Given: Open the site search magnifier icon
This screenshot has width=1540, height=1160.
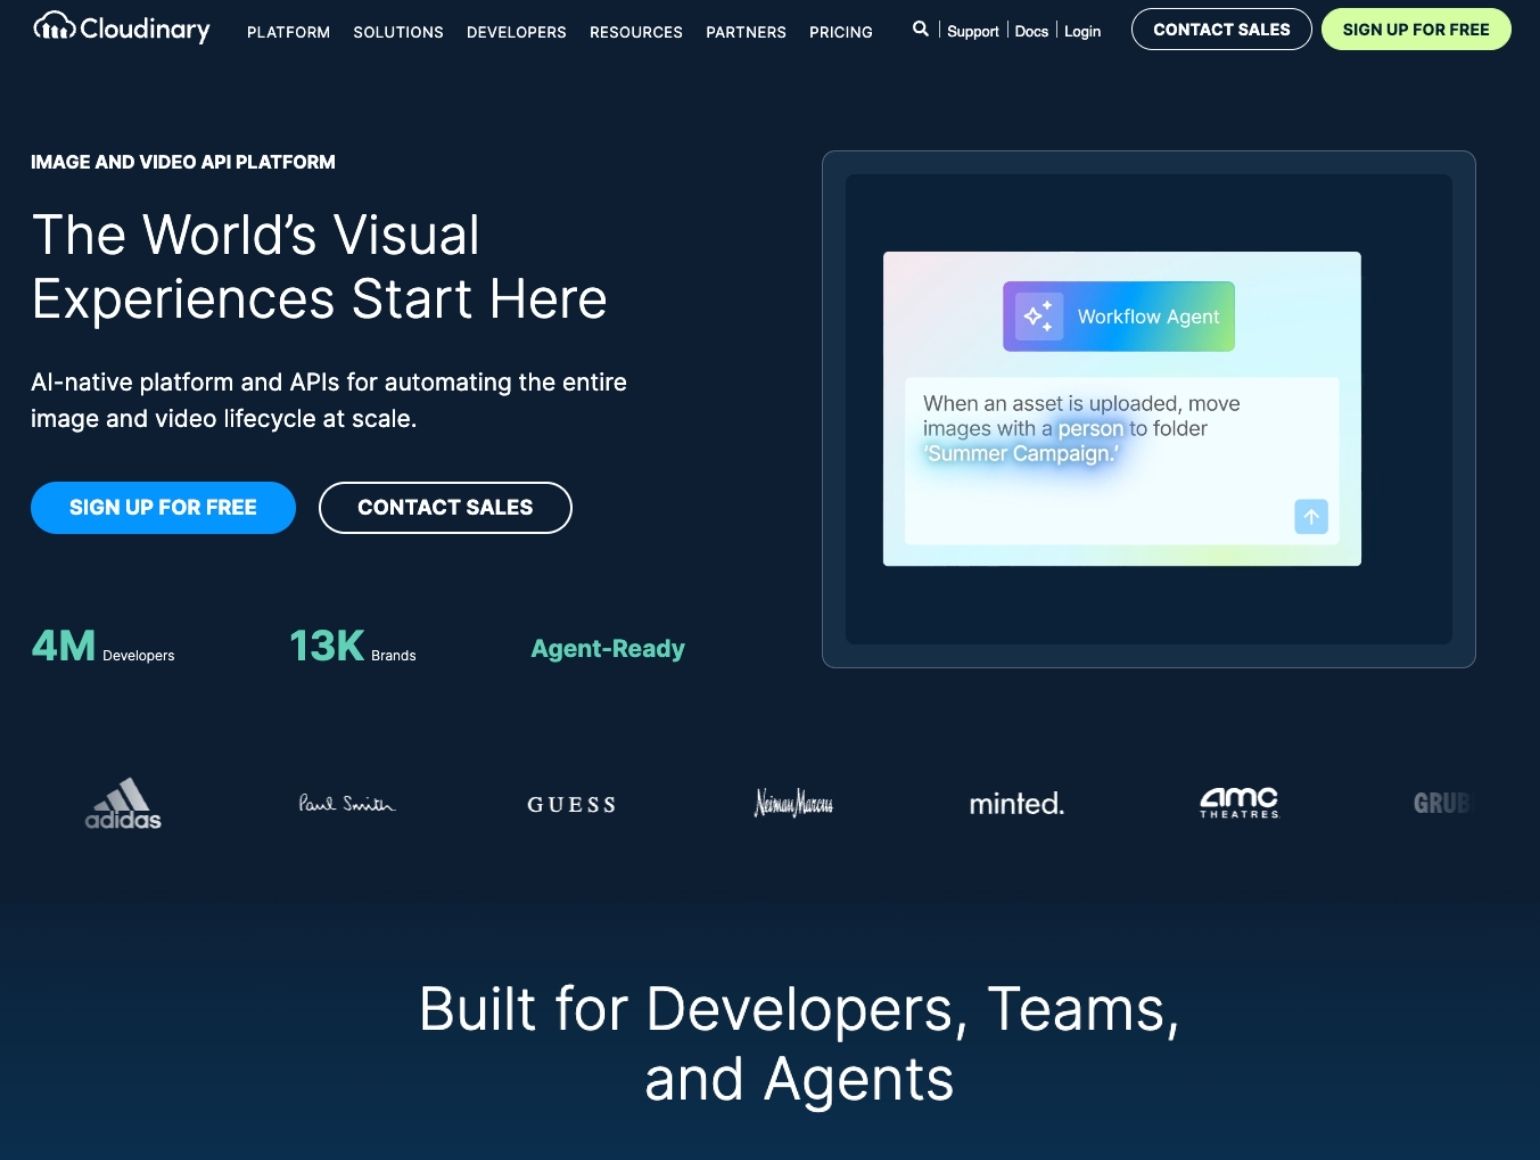Looking at the screenshot, I should [920, 29].
